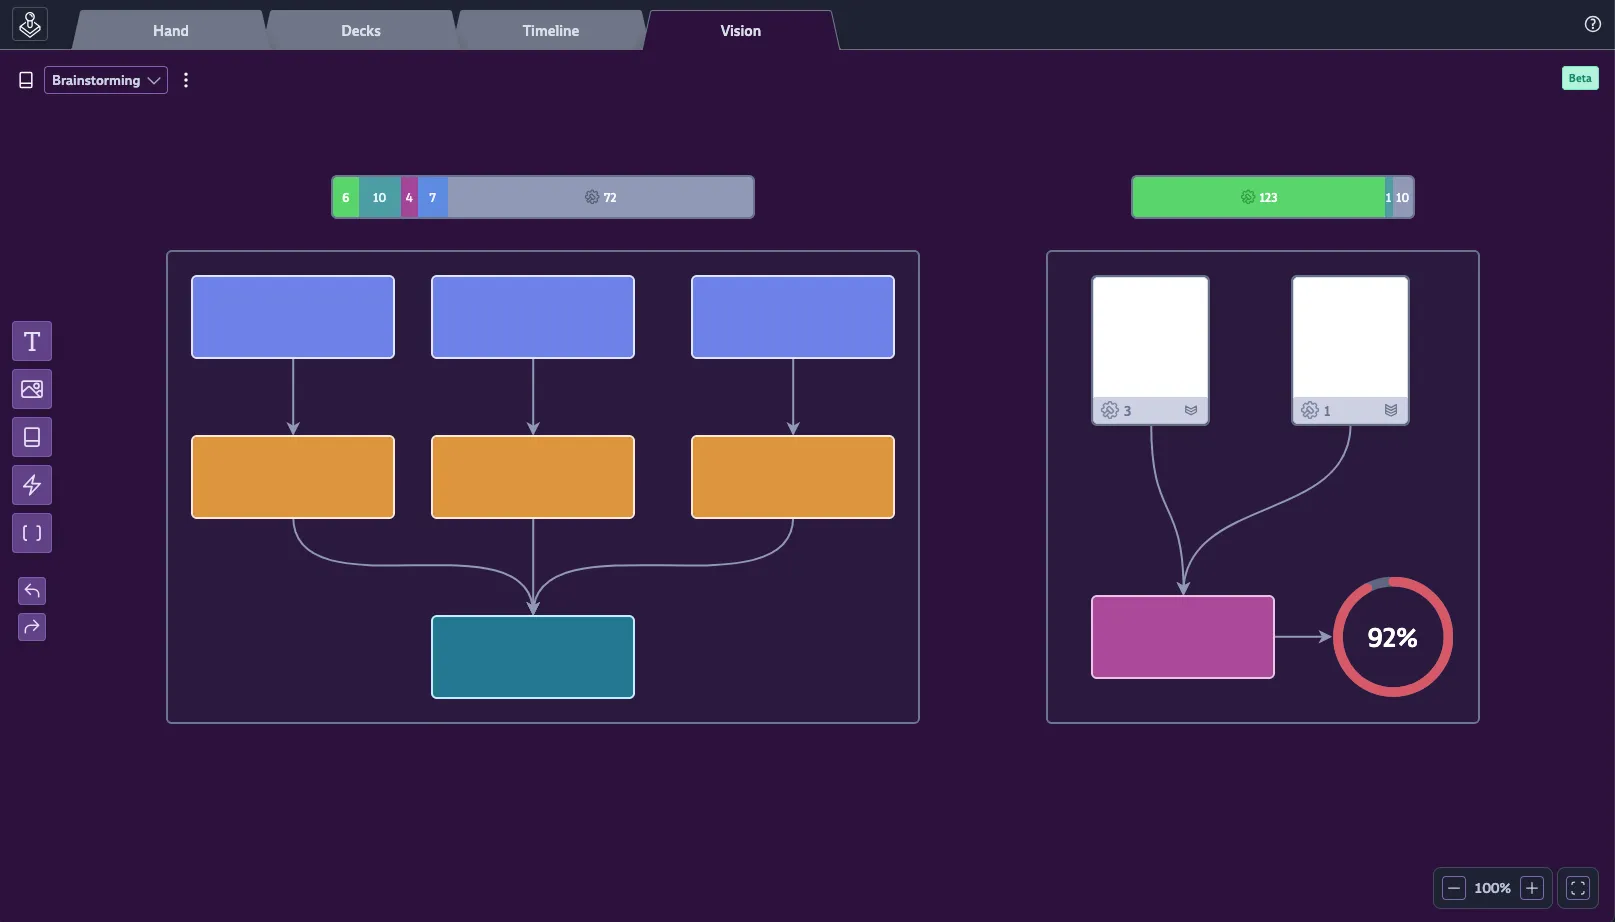This screenshot has width=1615, height=922.
Task: Open the Brainstorming dropdown
Action: (x=106, y=81)
